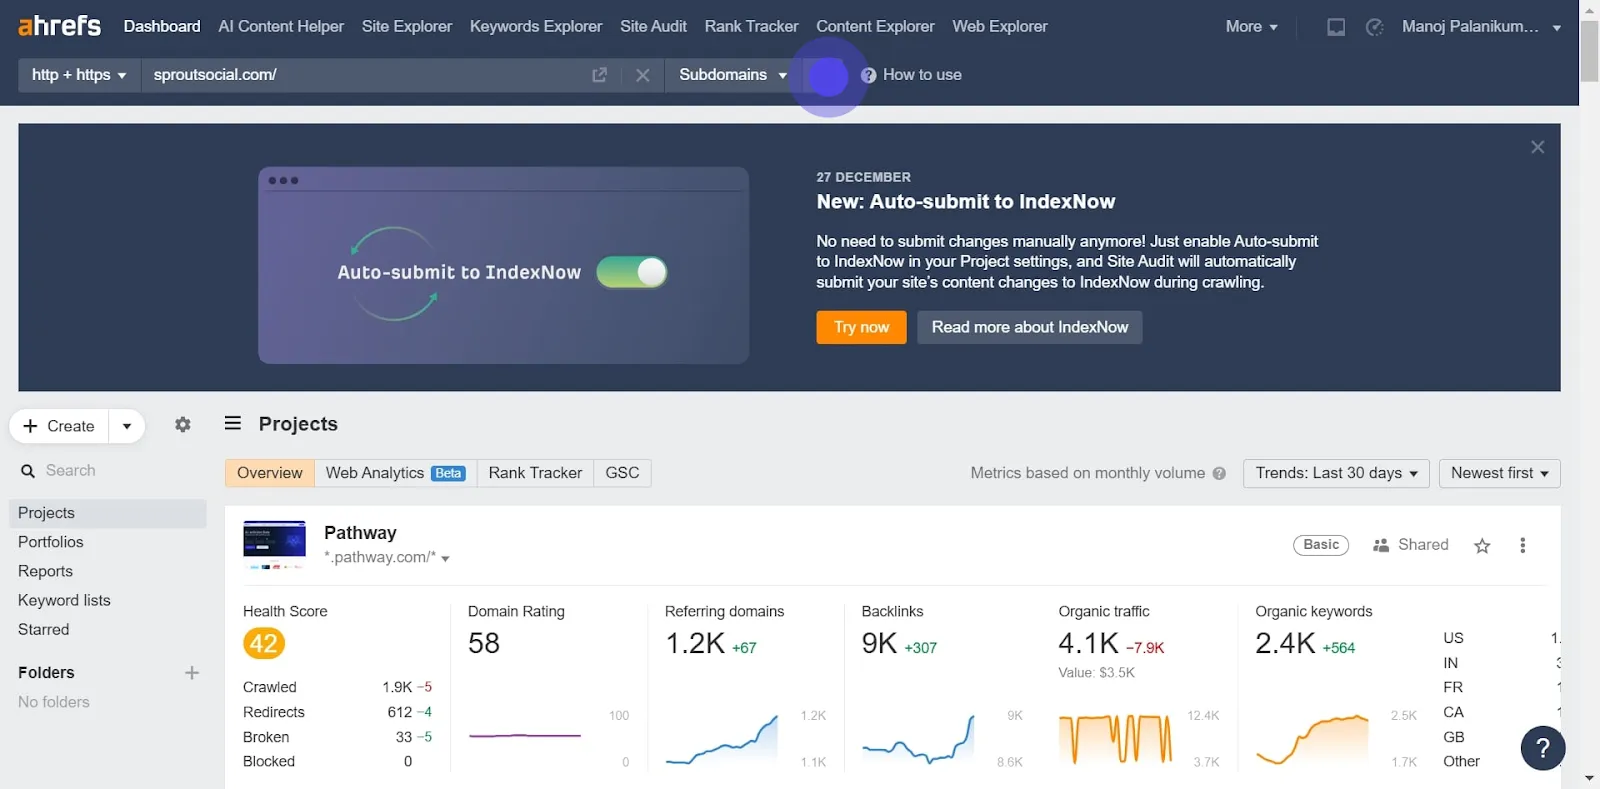Click Read more about IndexNow button
Image resolution: width=1600 pixels, height=789 pixels.
coord(1029,327)
